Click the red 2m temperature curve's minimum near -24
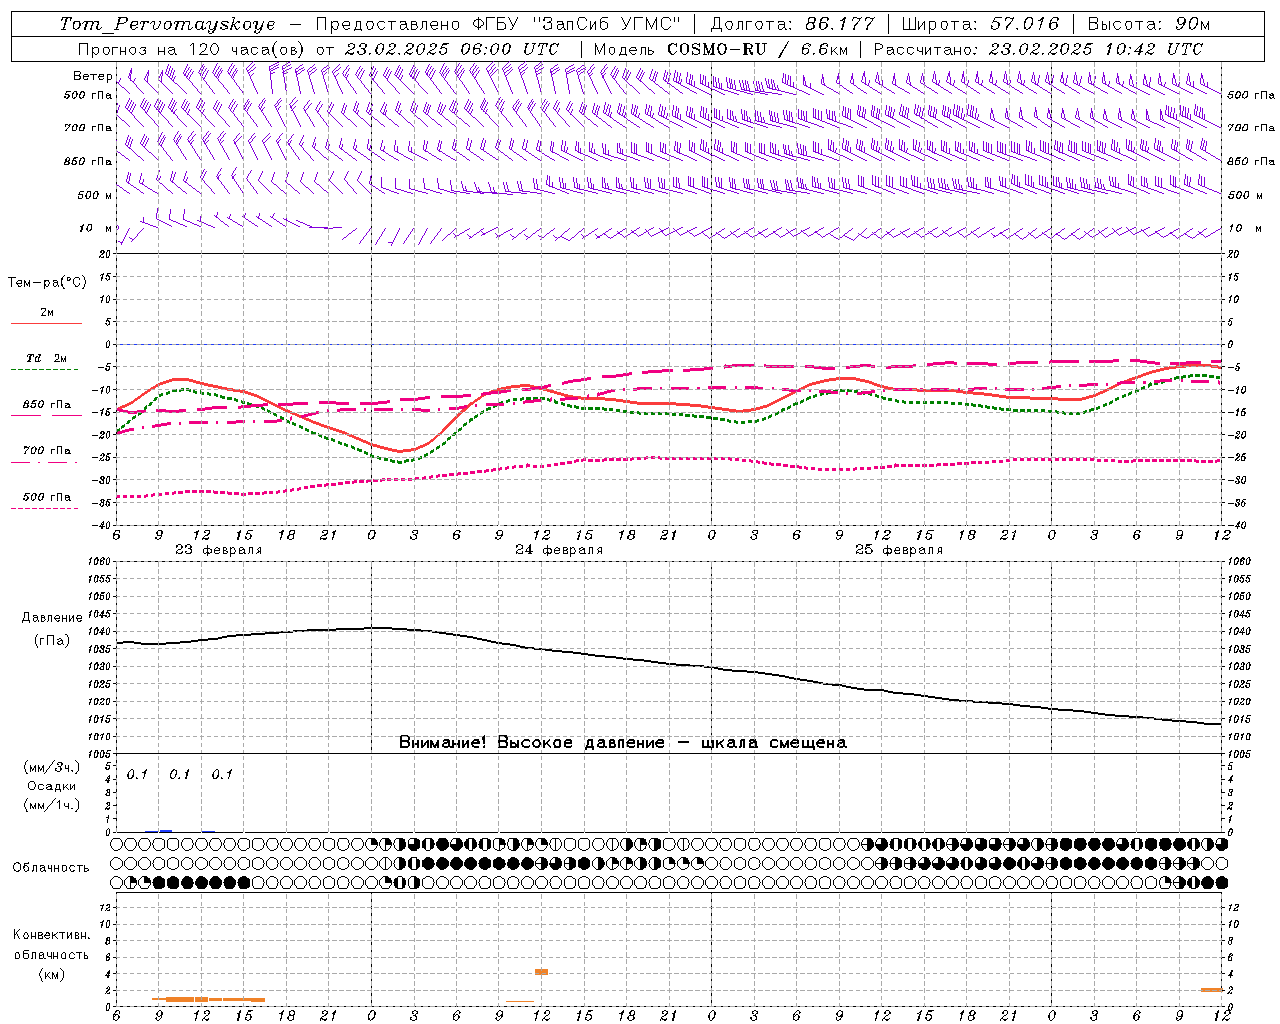 400,451
